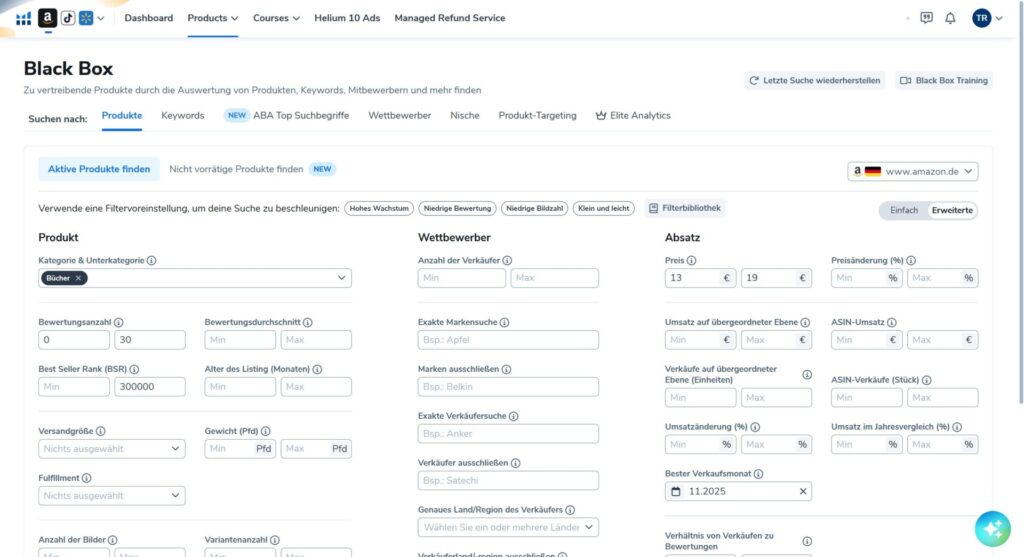Viewport: 1024px width, 557px height.
Task: Click info icon beside Exakte Verkäufersuche
Action: tap(513, 417)
